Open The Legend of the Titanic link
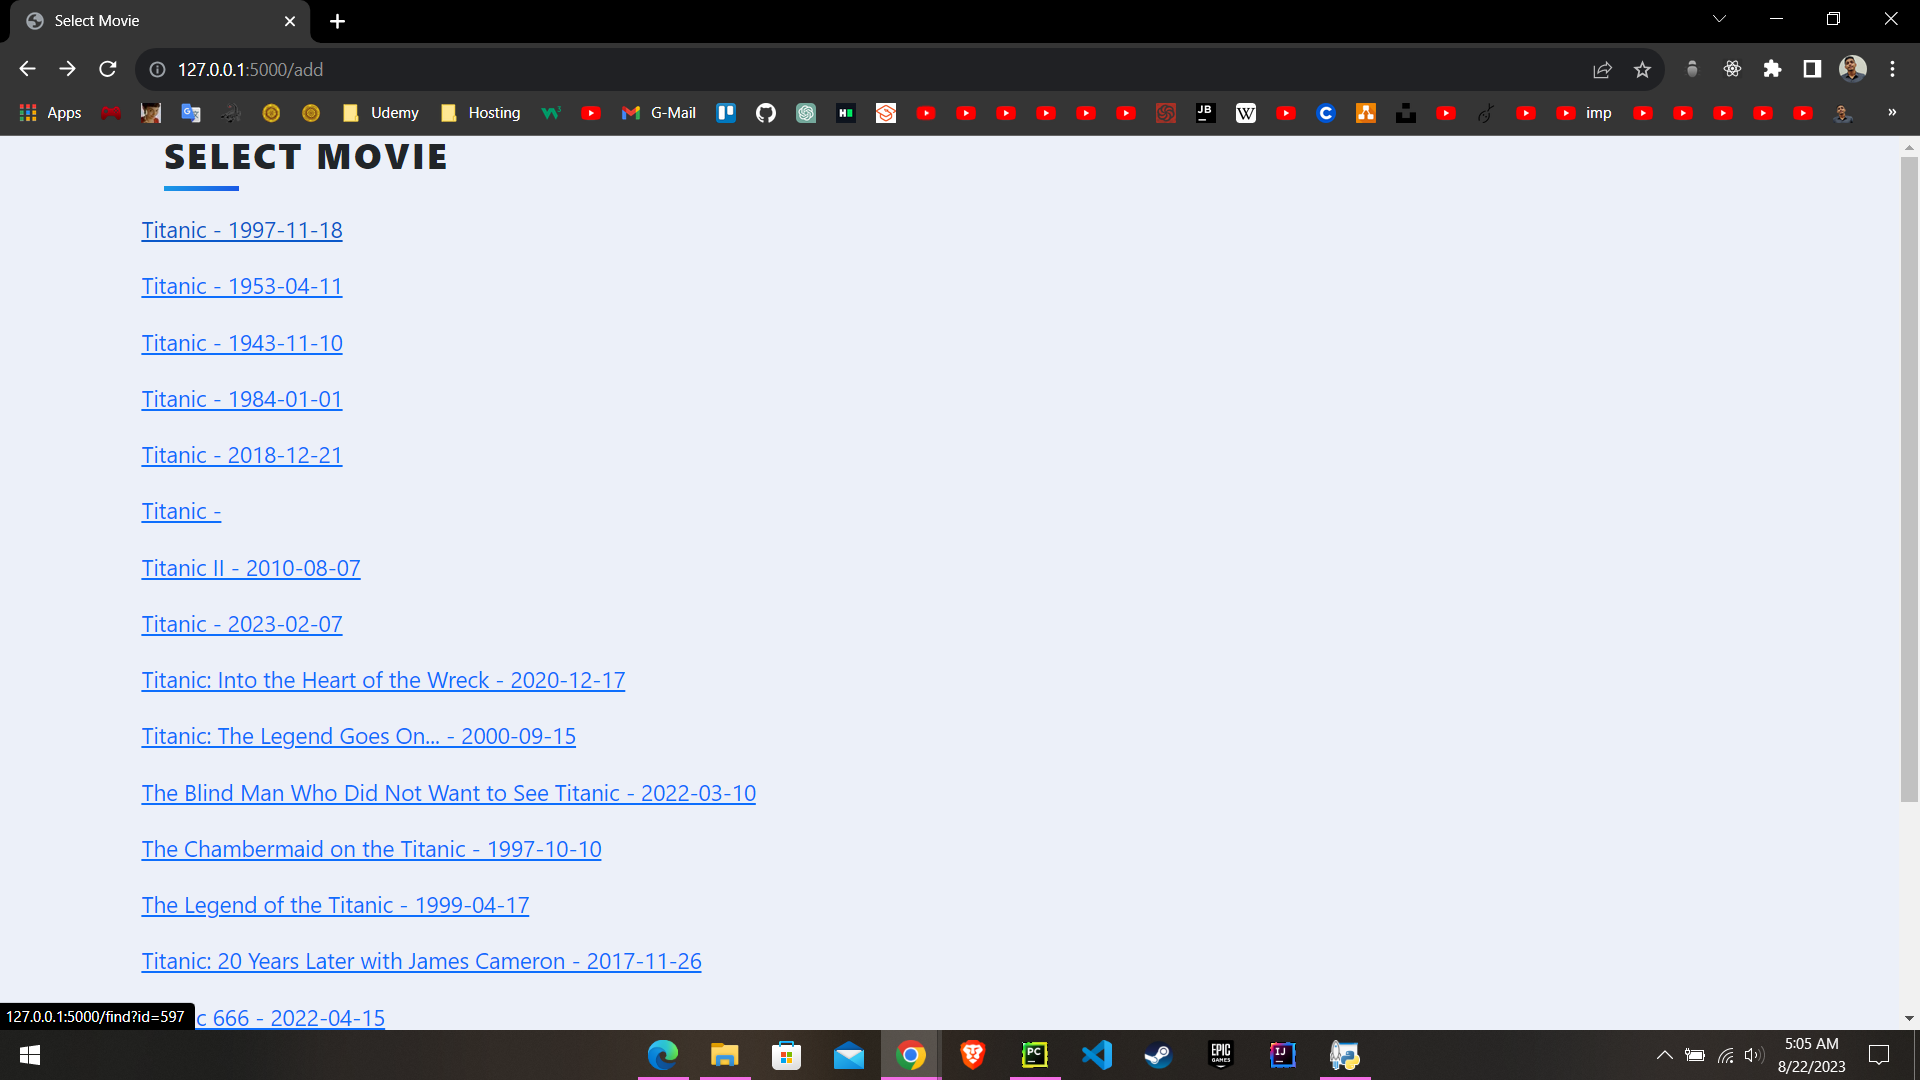 335,905
